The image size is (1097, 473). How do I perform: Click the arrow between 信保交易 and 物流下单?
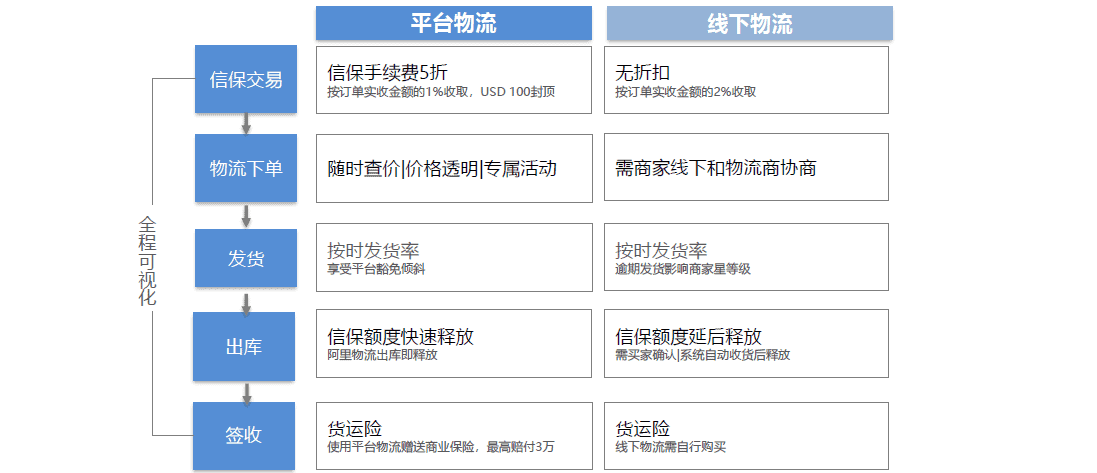point(246,123)
